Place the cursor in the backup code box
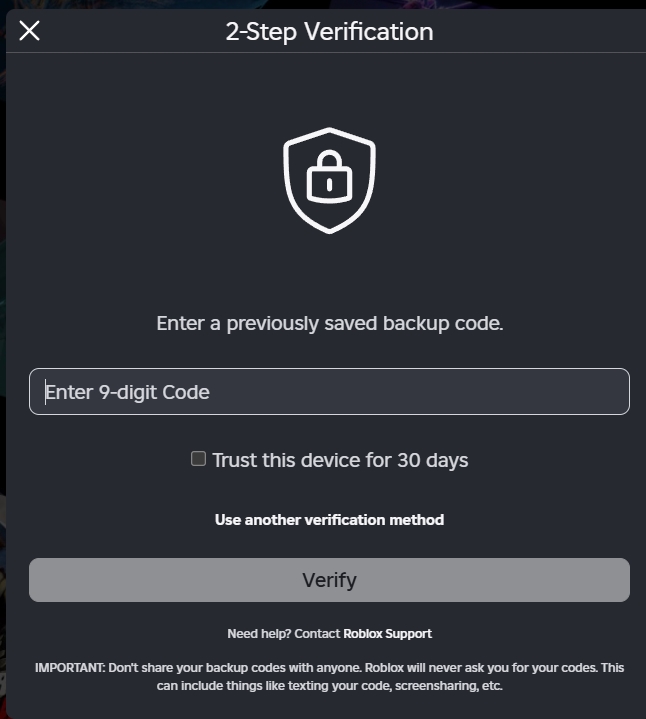This screenshot has width=646, height=719. tap(329, 392)
